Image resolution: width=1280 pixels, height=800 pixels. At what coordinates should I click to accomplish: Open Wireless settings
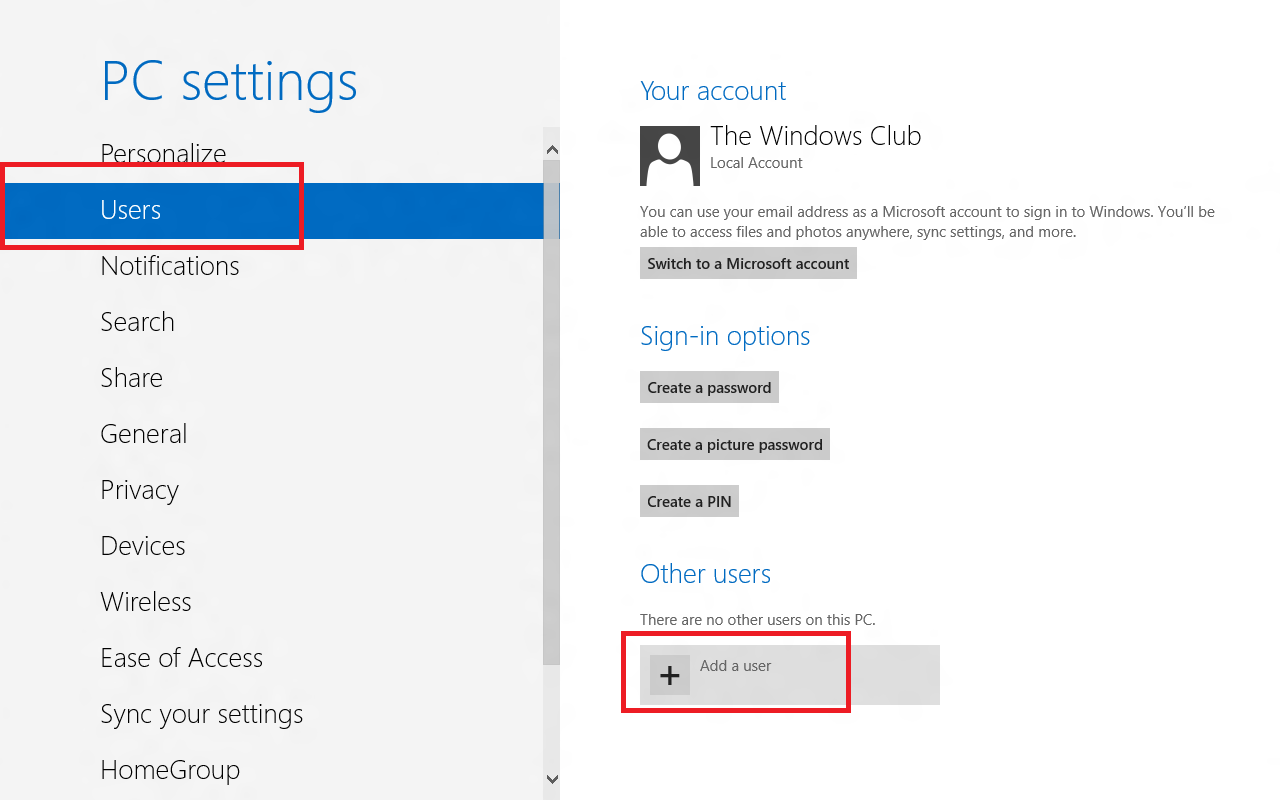click(146, 602)
